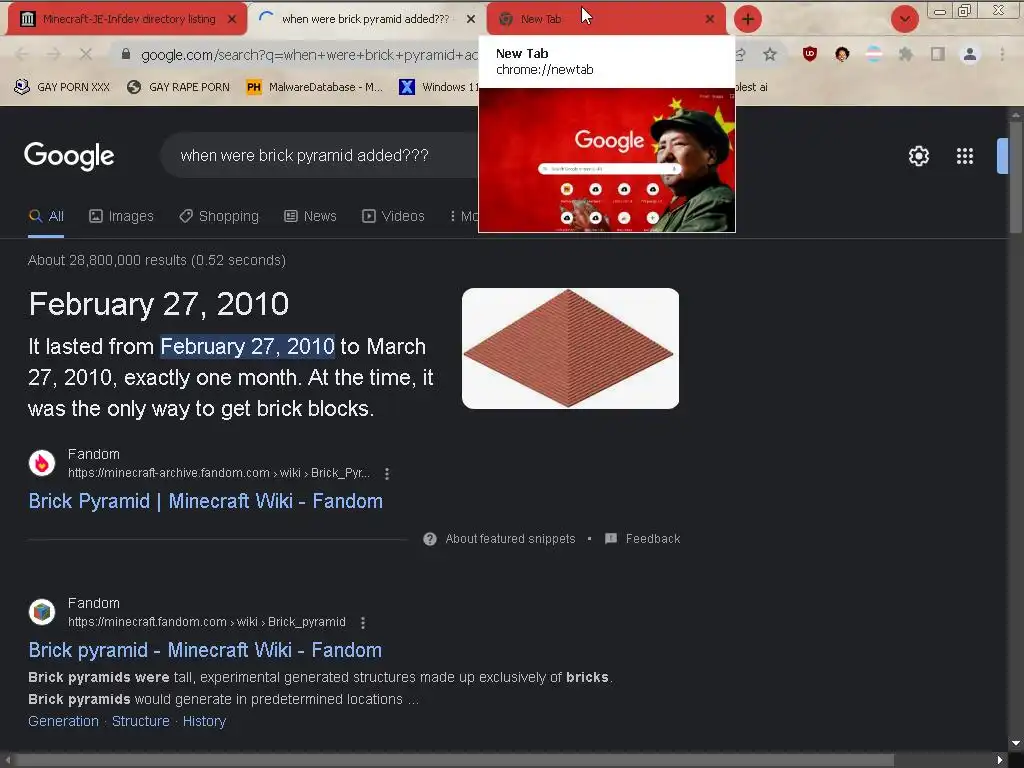Open Brick pyramid minecraft.fandom.com result
This screenshot has height=768, width=1024.
[205, 650]
